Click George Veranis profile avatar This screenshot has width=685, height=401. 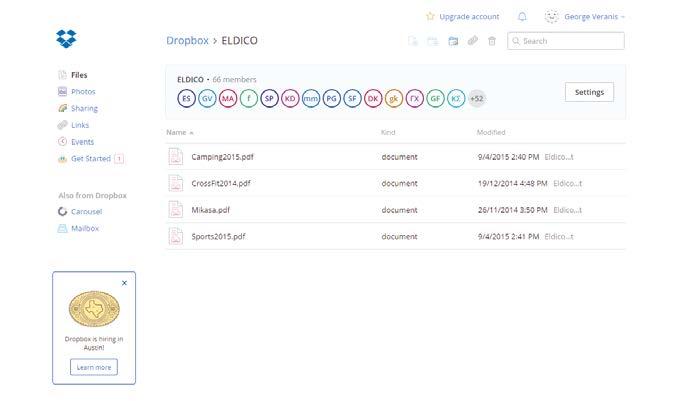[551, 17]
